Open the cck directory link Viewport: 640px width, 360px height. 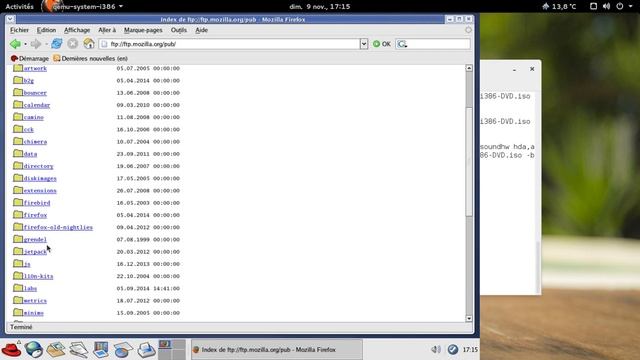click(29, 129)
